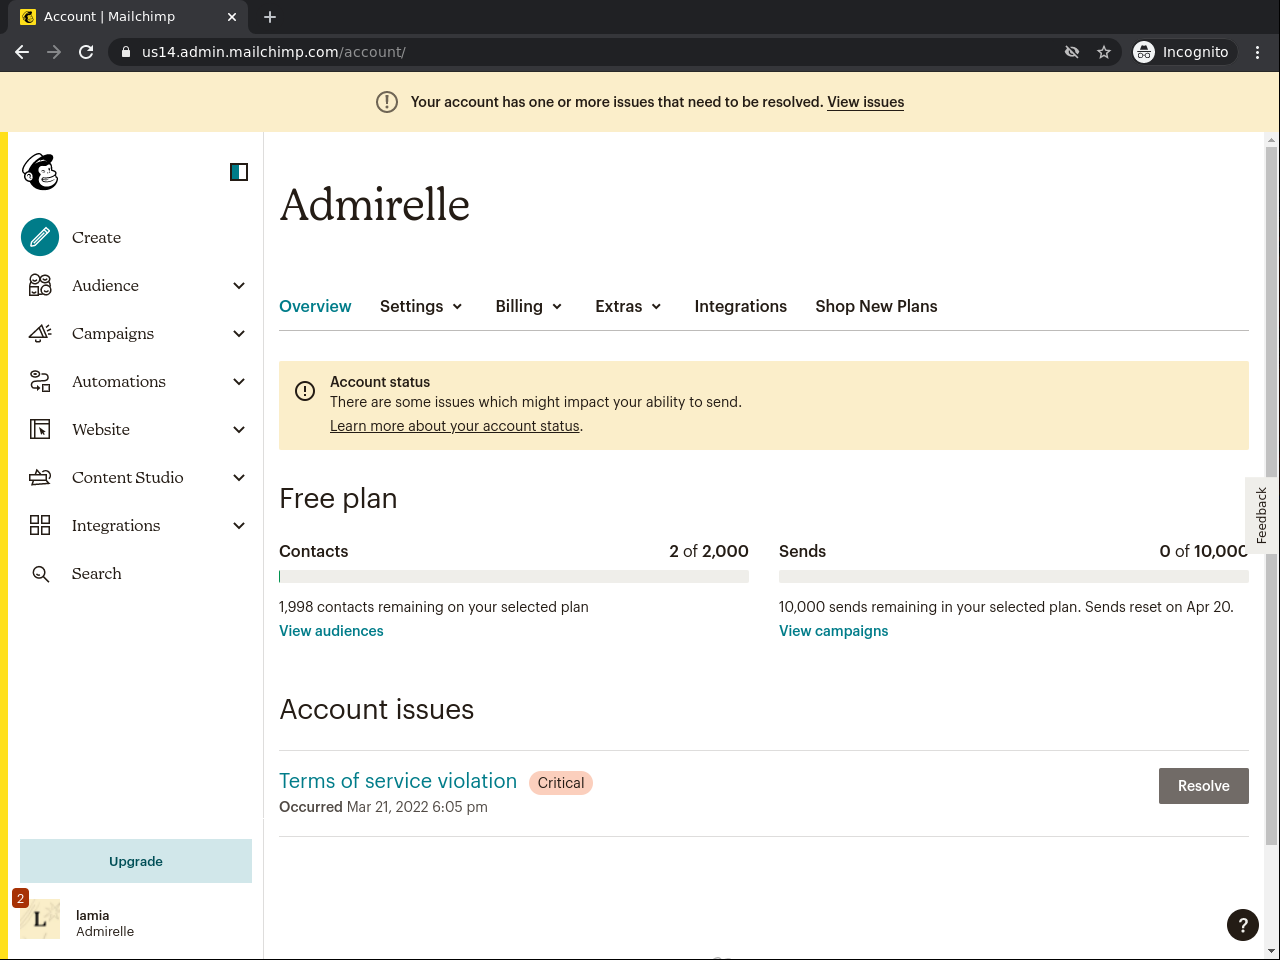Switch to the Shop New Plans tab
This screenshot has height=960, width=1280.
tap(876, 306)
